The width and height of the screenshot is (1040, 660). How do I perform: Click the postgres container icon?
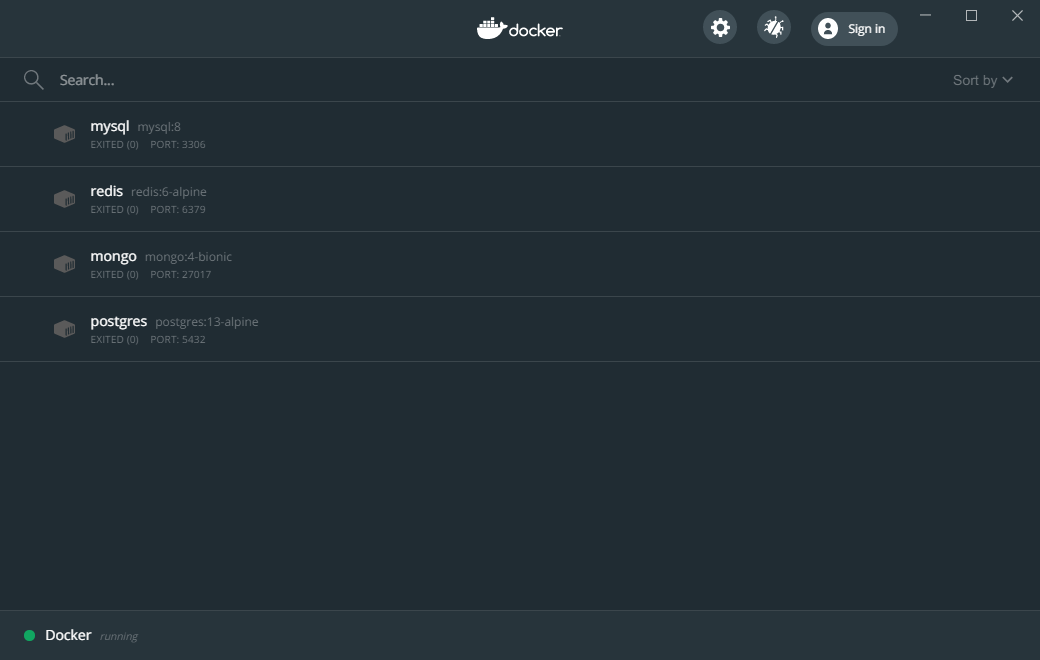tap(64, 329)
